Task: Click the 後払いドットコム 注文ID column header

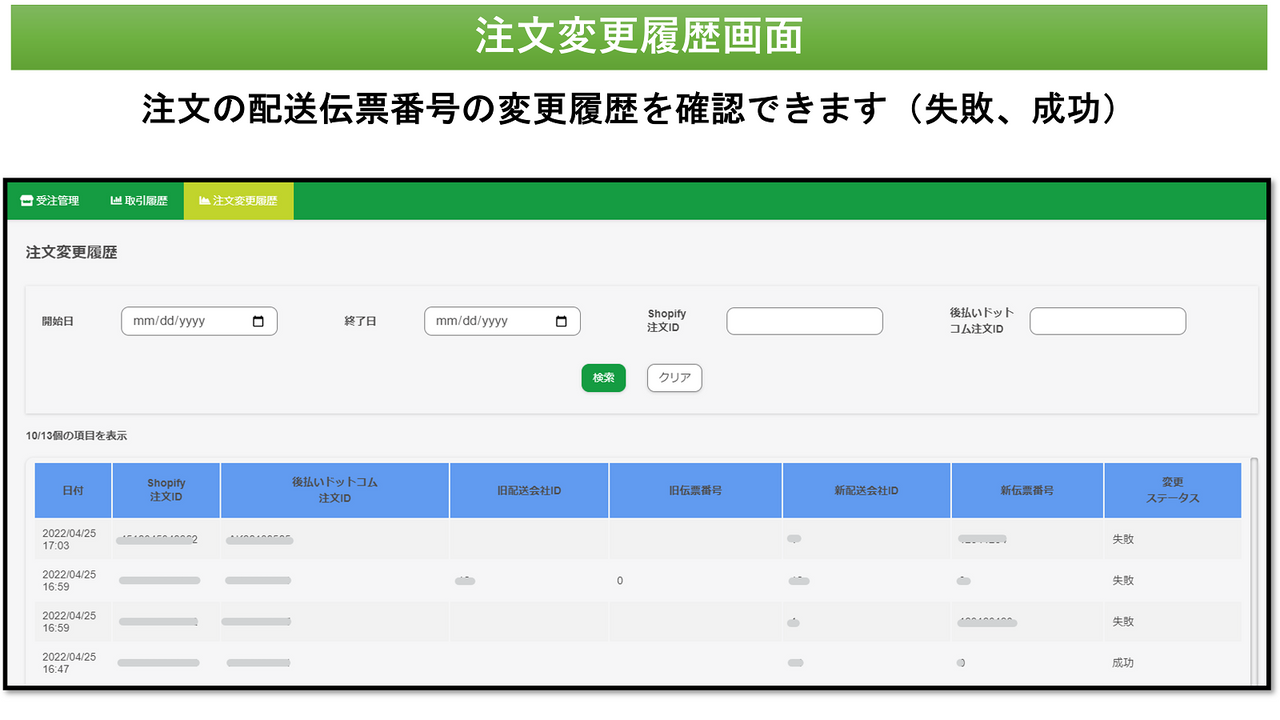Action: pos(335,491)
